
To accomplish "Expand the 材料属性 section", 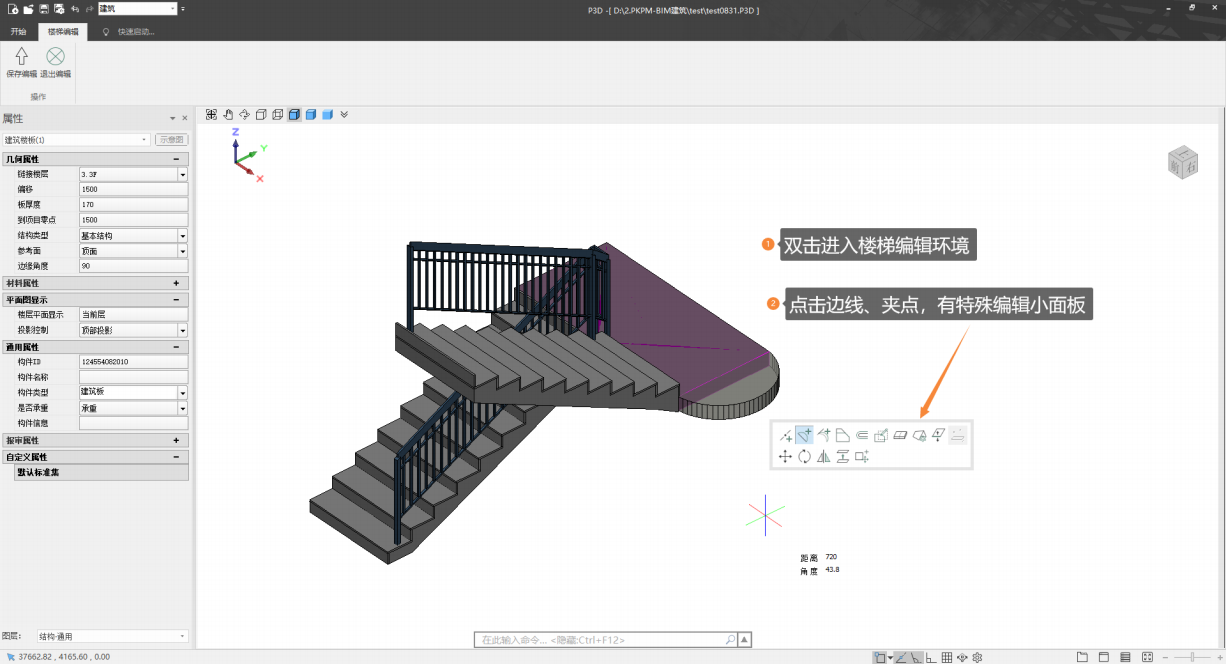I will click(x=176, y=283).
